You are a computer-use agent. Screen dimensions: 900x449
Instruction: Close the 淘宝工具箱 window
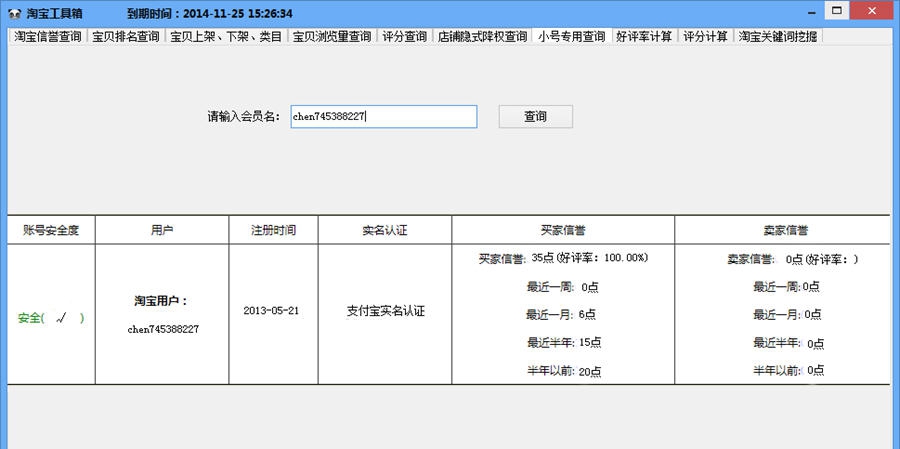coord(872,10)
